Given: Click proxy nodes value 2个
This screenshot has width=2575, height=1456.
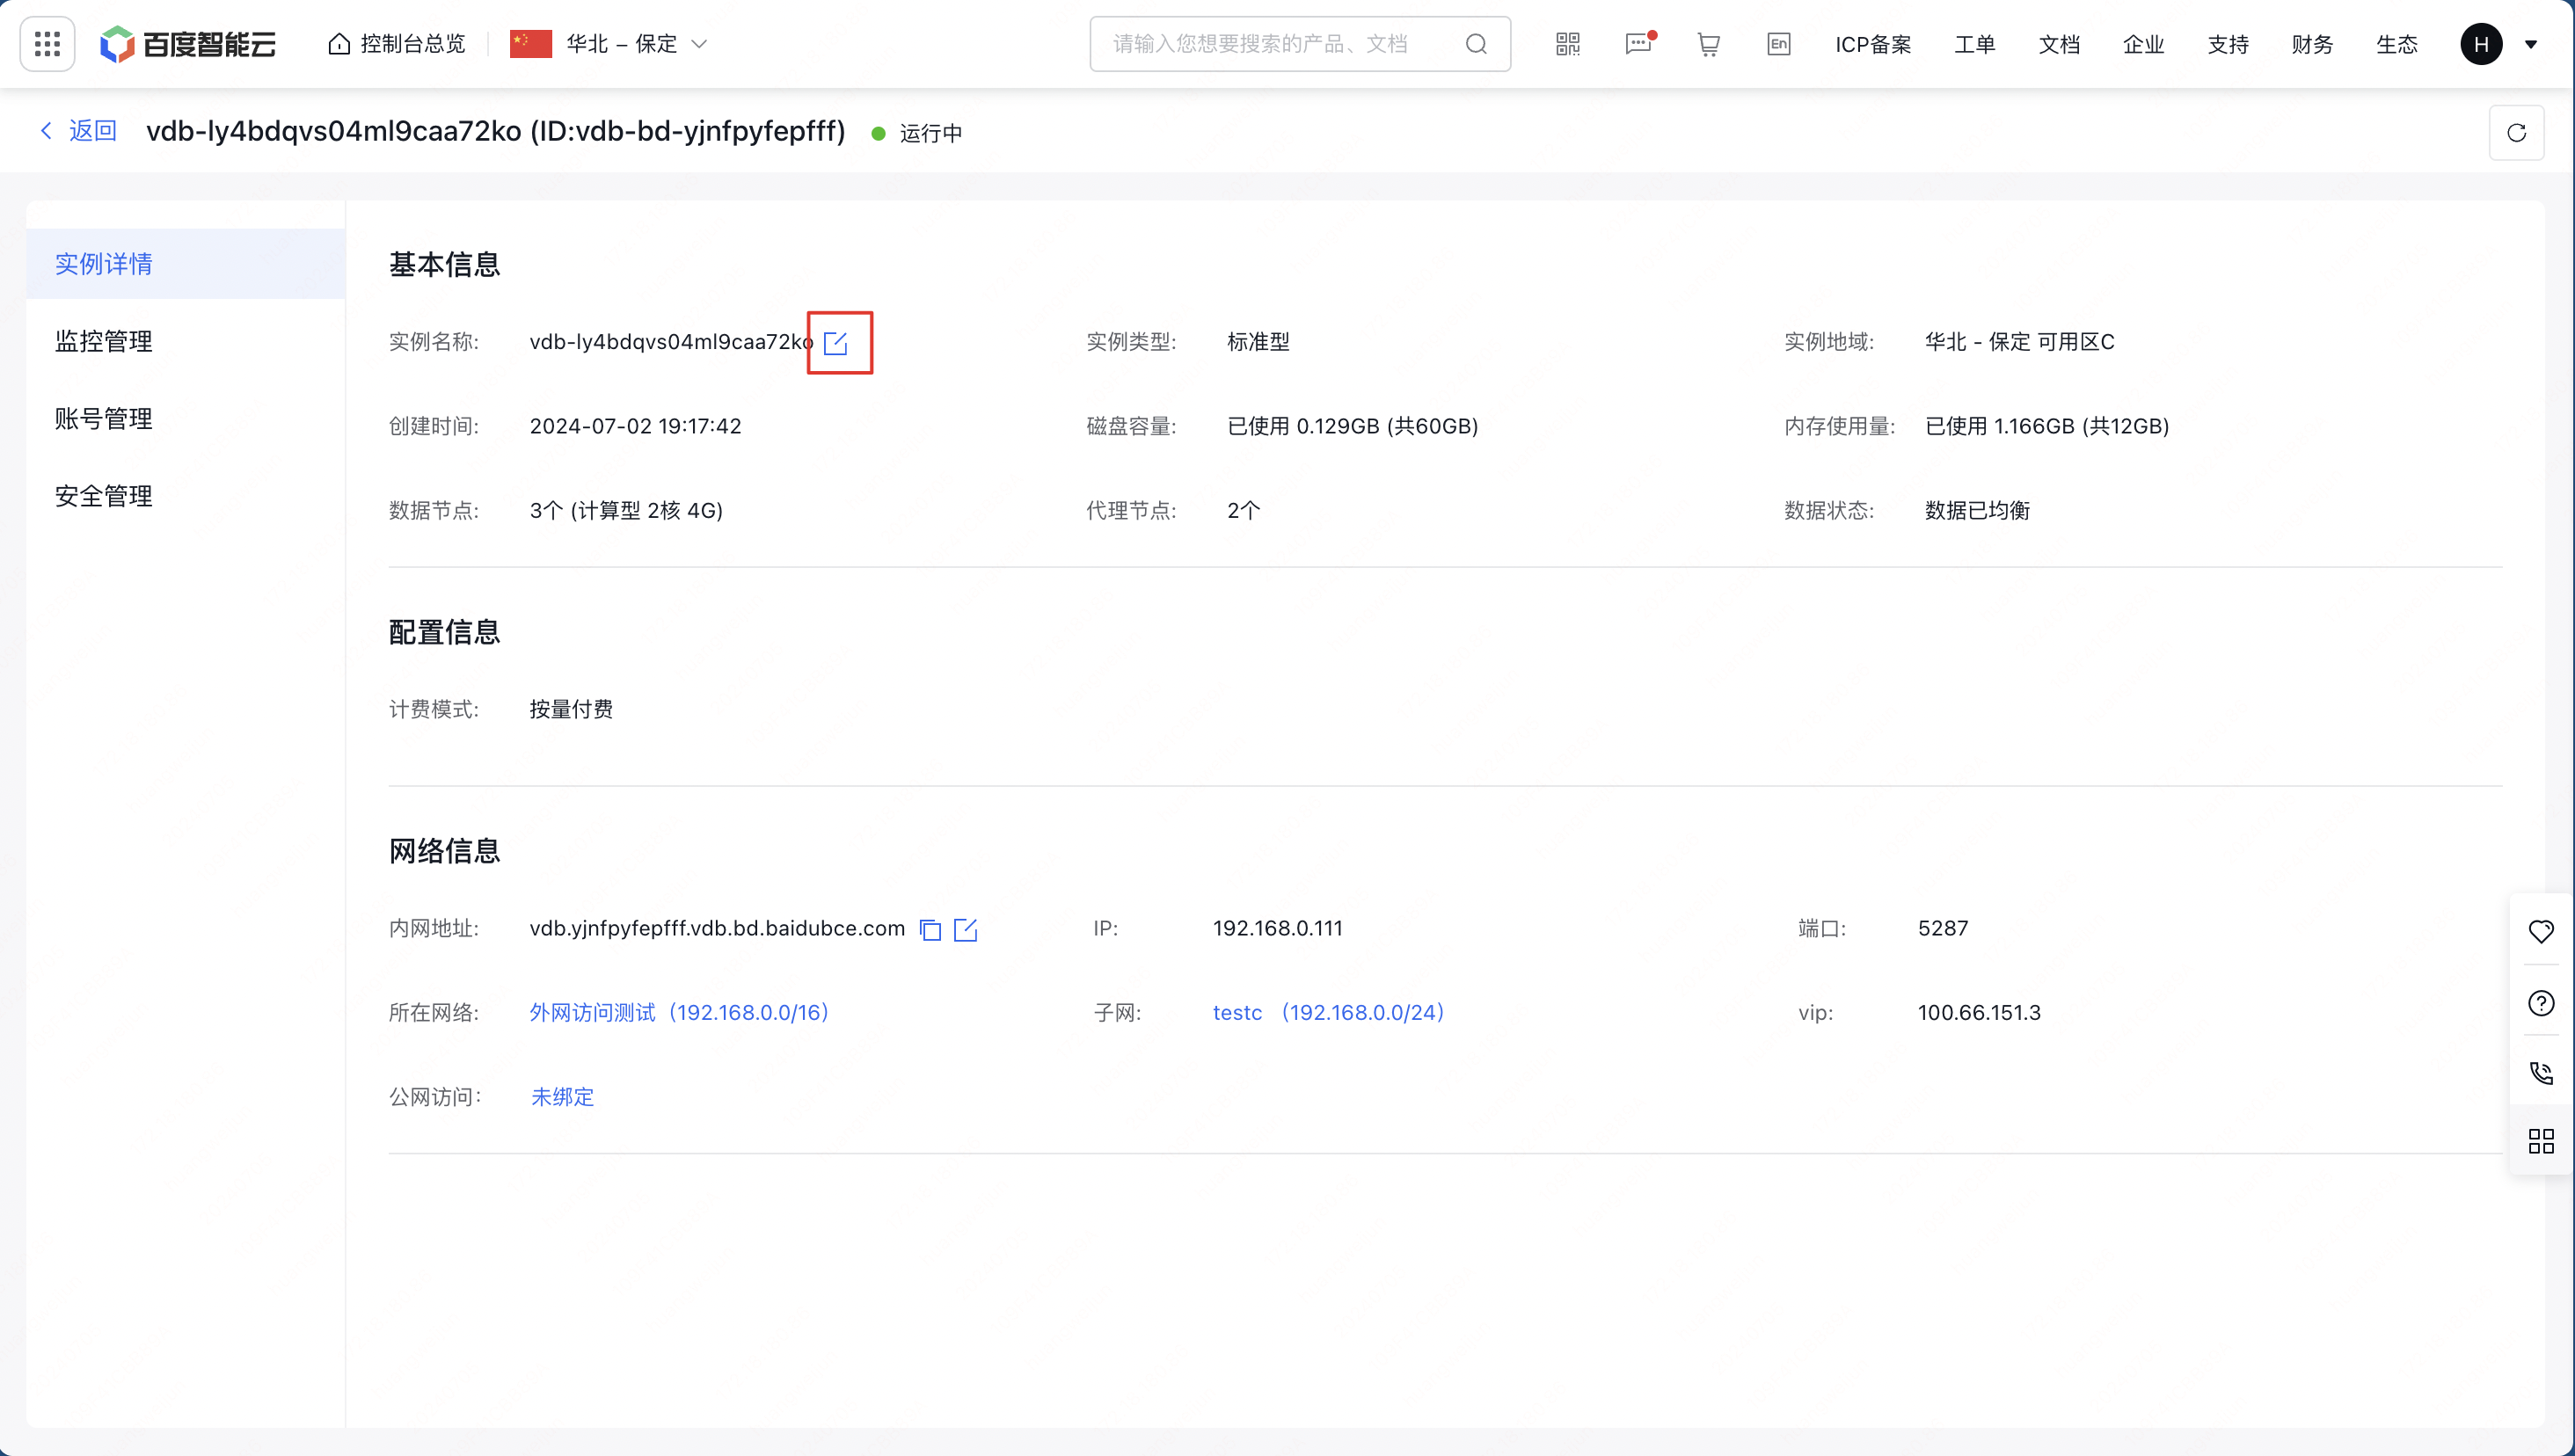Looking at the screenshot, I should (x=1243, y=510).
